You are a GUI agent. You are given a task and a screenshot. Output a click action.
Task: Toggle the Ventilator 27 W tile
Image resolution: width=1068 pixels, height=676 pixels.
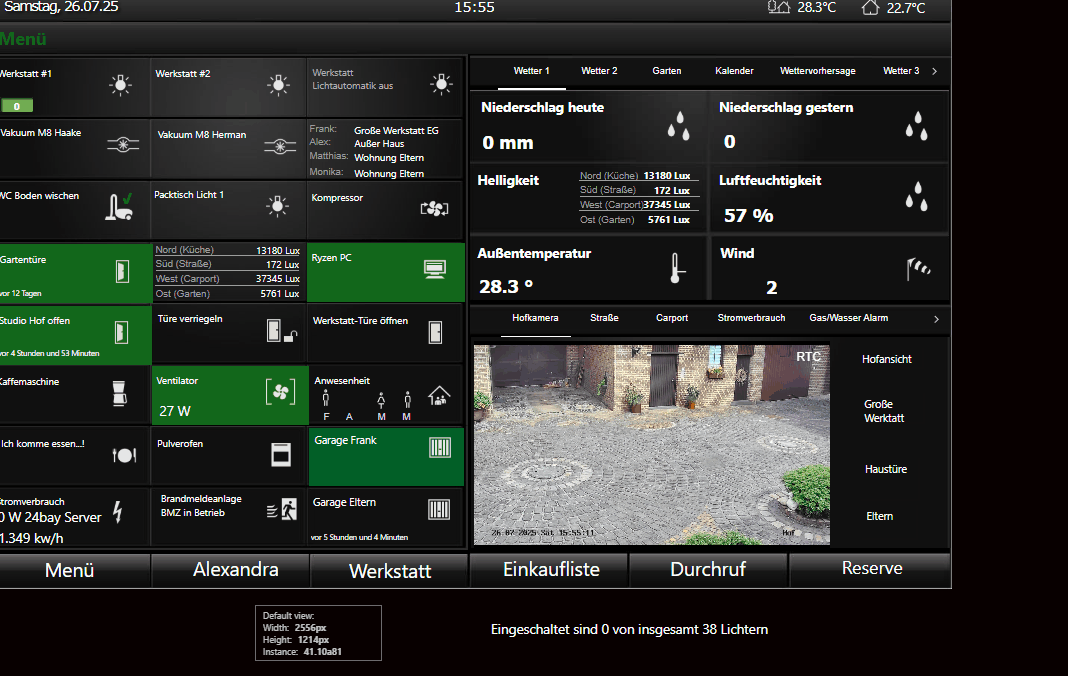click(230, 395)
